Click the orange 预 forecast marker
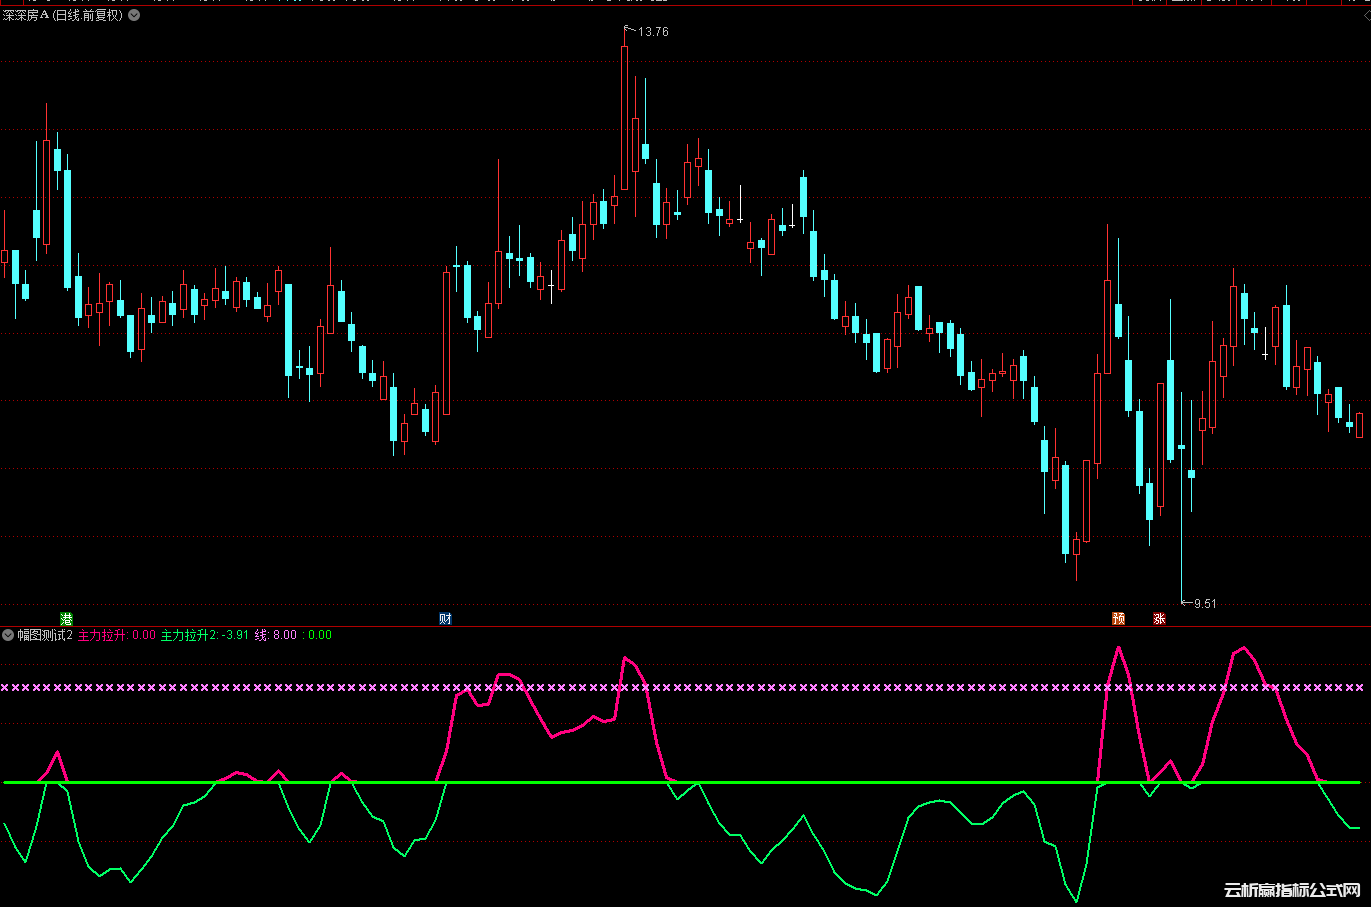Screen dimensions: 1371x907 point(1119,619)
